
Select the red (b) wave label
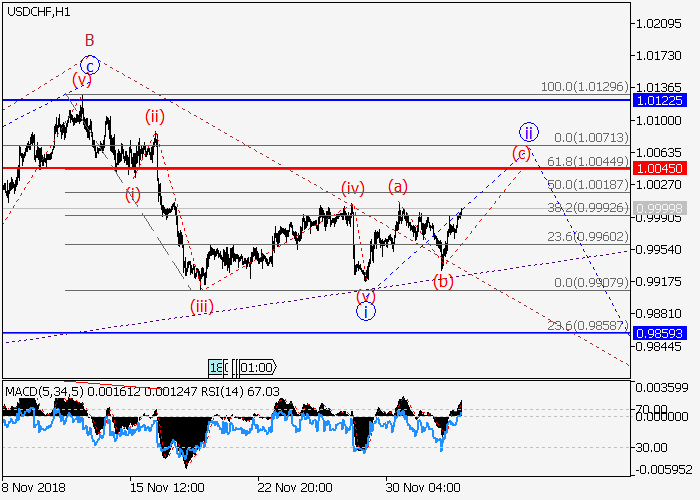tap(443, 279)
